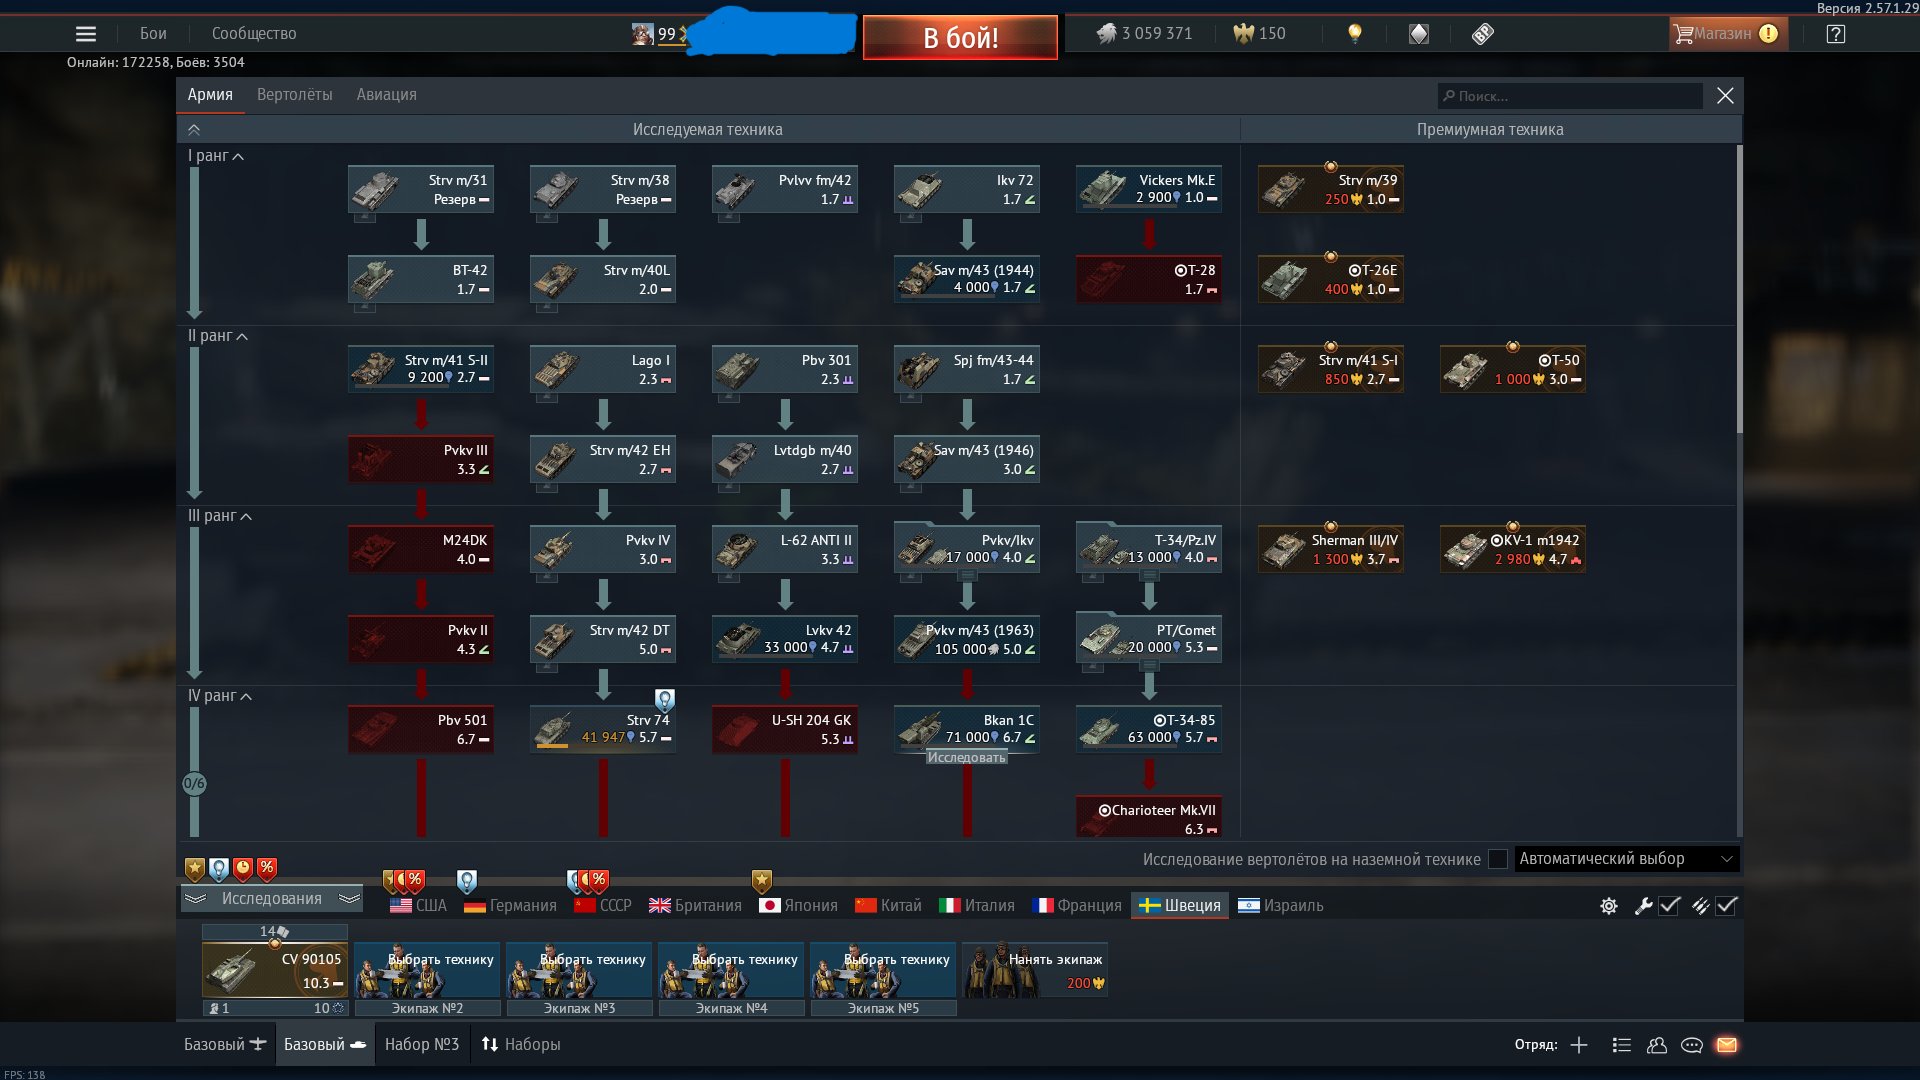Screen dimensions: 1920x1080
Task: Open the hamburger main menu
Action: pyautogui.click(x=86, y=34)
